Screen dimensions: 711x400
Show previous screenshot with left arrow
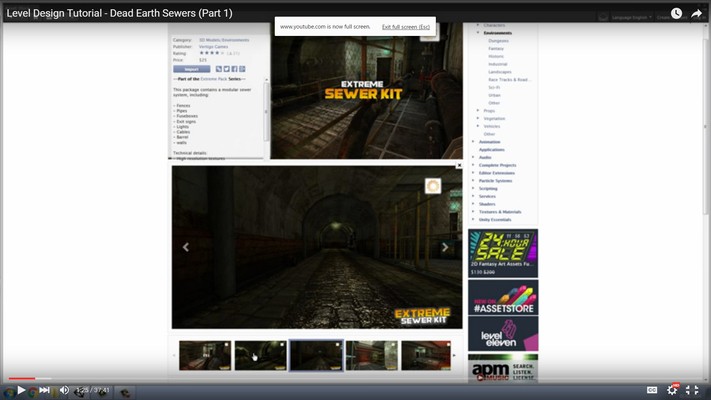tap(186, 247)
